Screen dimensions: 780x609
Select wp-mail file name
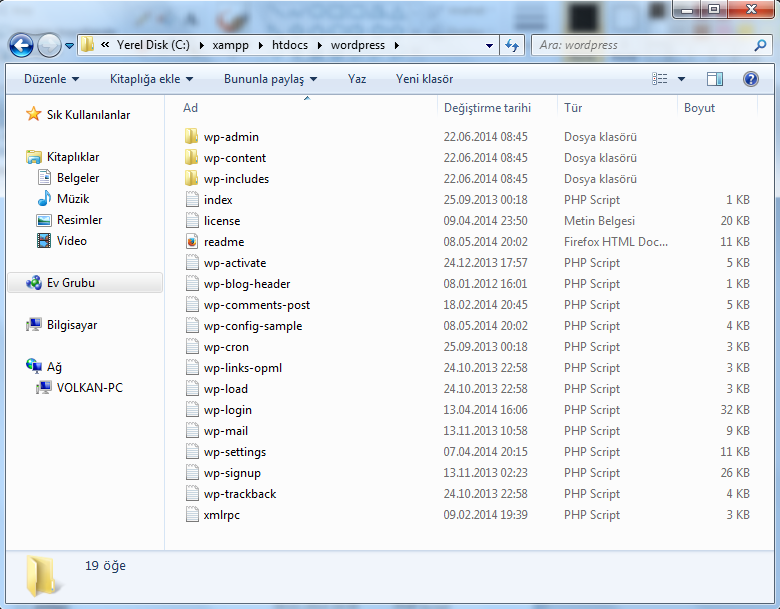[225, 431]
